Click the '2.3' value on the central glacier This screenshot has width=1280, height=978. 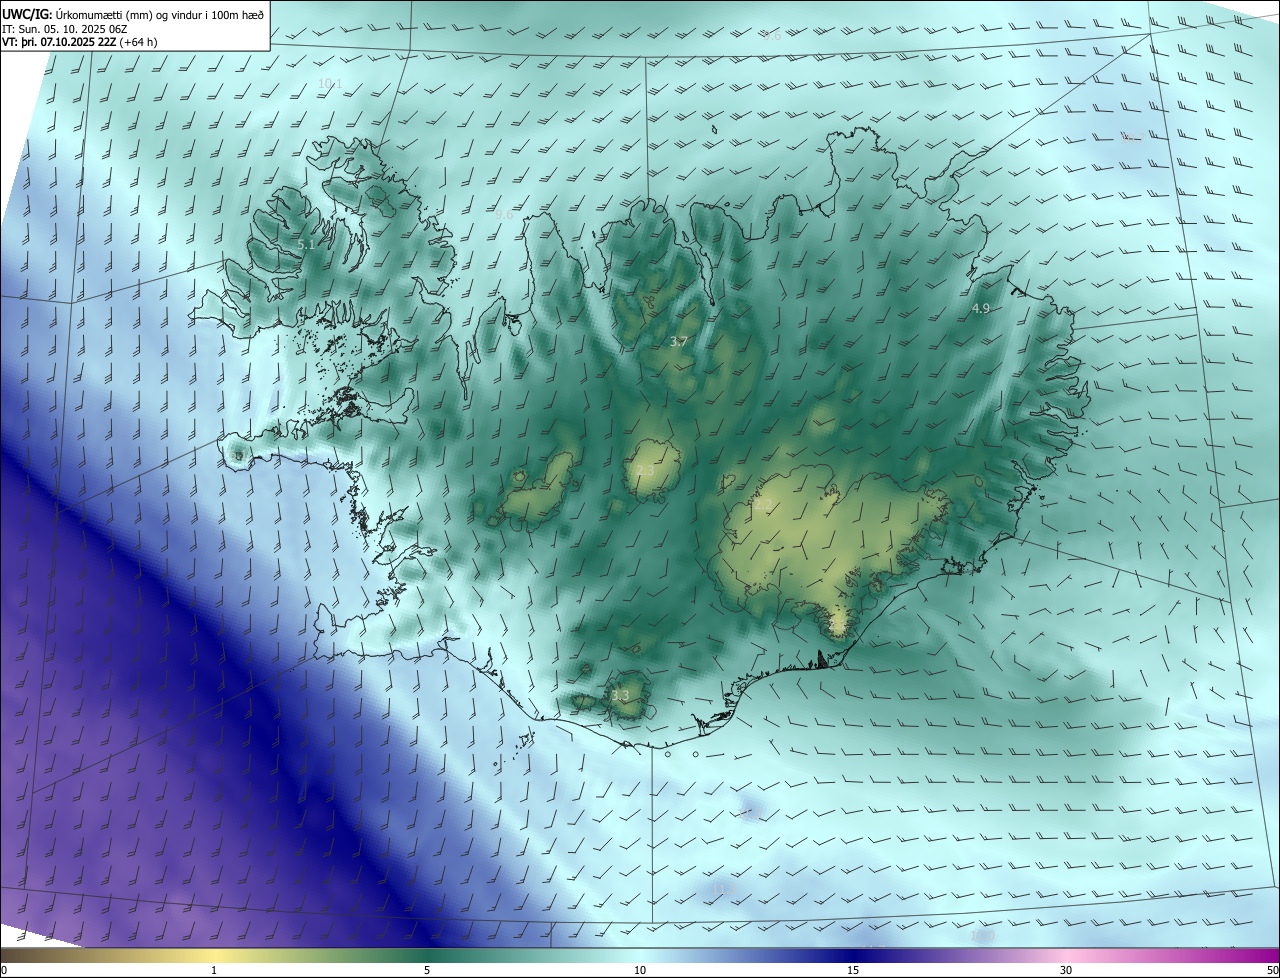point(645,471)
